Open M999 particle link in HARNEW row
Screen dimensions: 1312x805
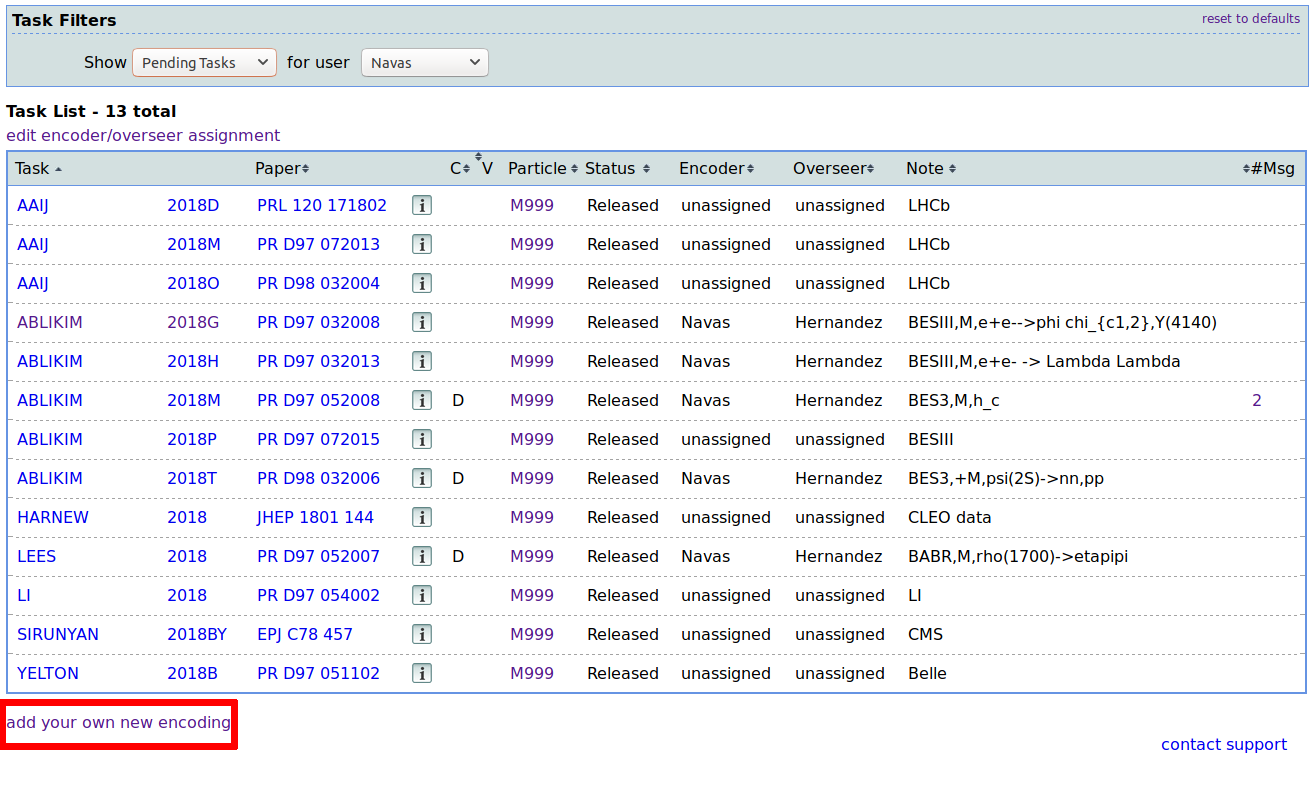532,517
